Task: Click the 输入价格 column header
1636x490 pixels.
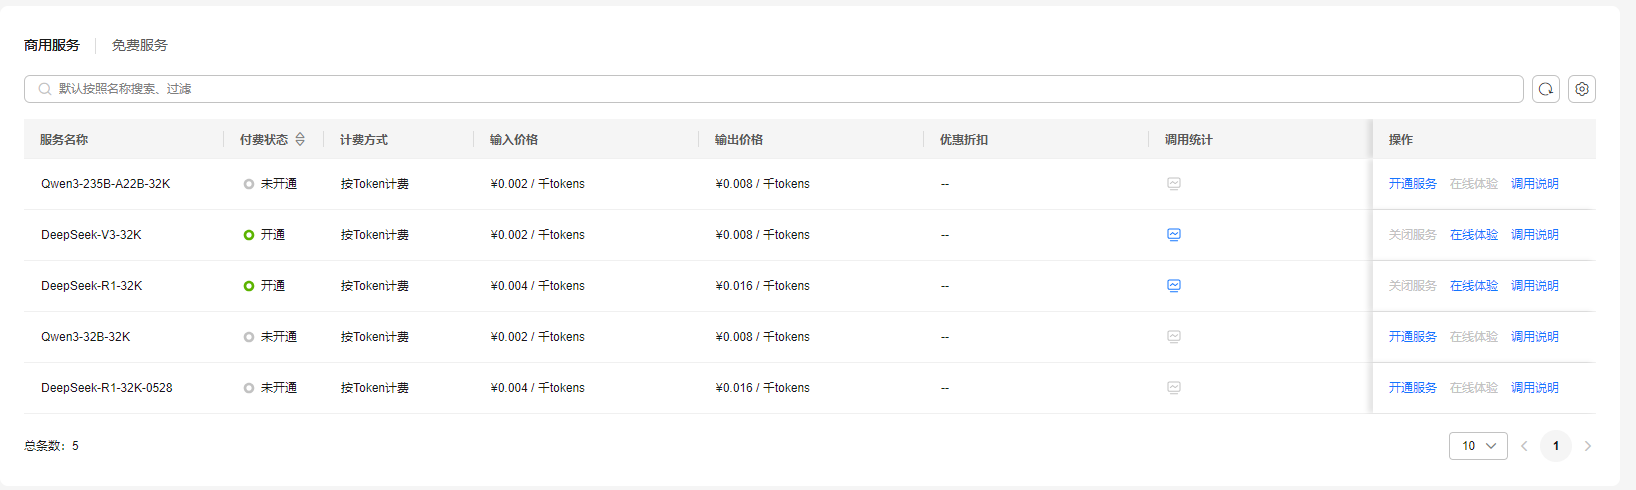Action: 514,140
